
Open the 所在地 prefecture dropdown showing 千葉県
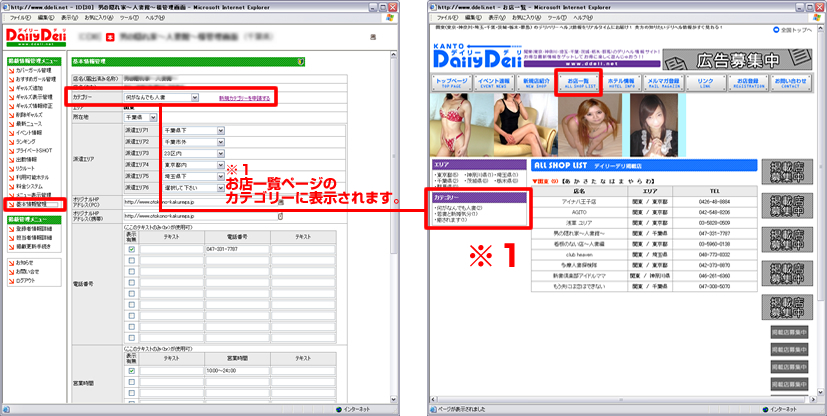pyautogui.click(x=140, y=117)
